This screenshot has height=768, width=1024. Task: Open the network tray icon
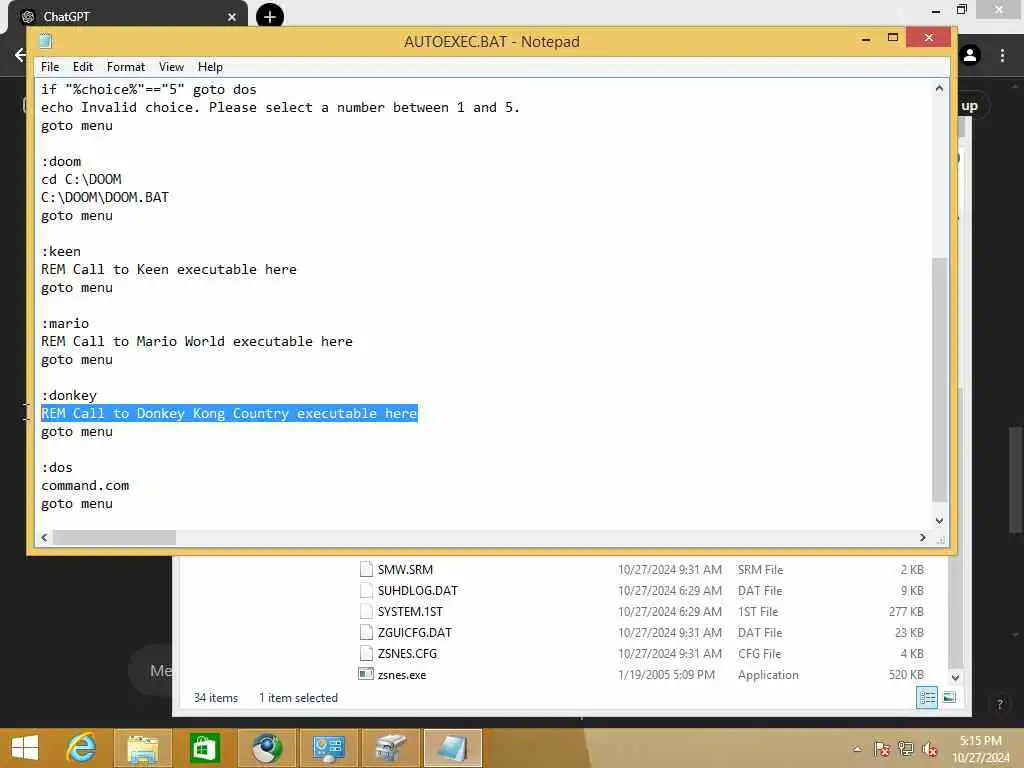[905, 749]
